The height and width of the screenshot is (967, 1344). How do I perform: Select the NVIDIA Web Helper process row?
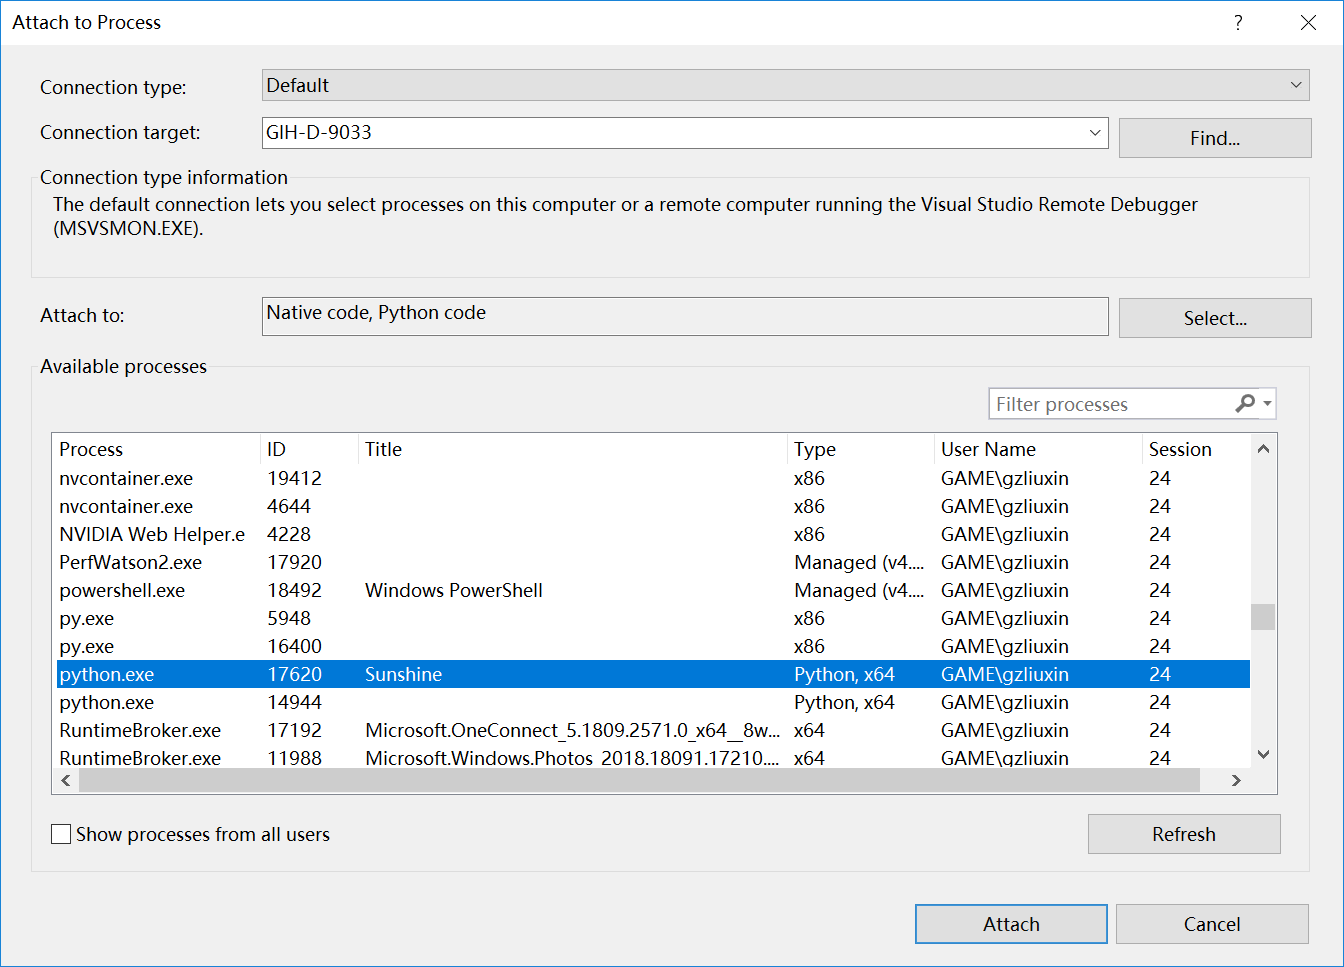[x=651, y=534]
